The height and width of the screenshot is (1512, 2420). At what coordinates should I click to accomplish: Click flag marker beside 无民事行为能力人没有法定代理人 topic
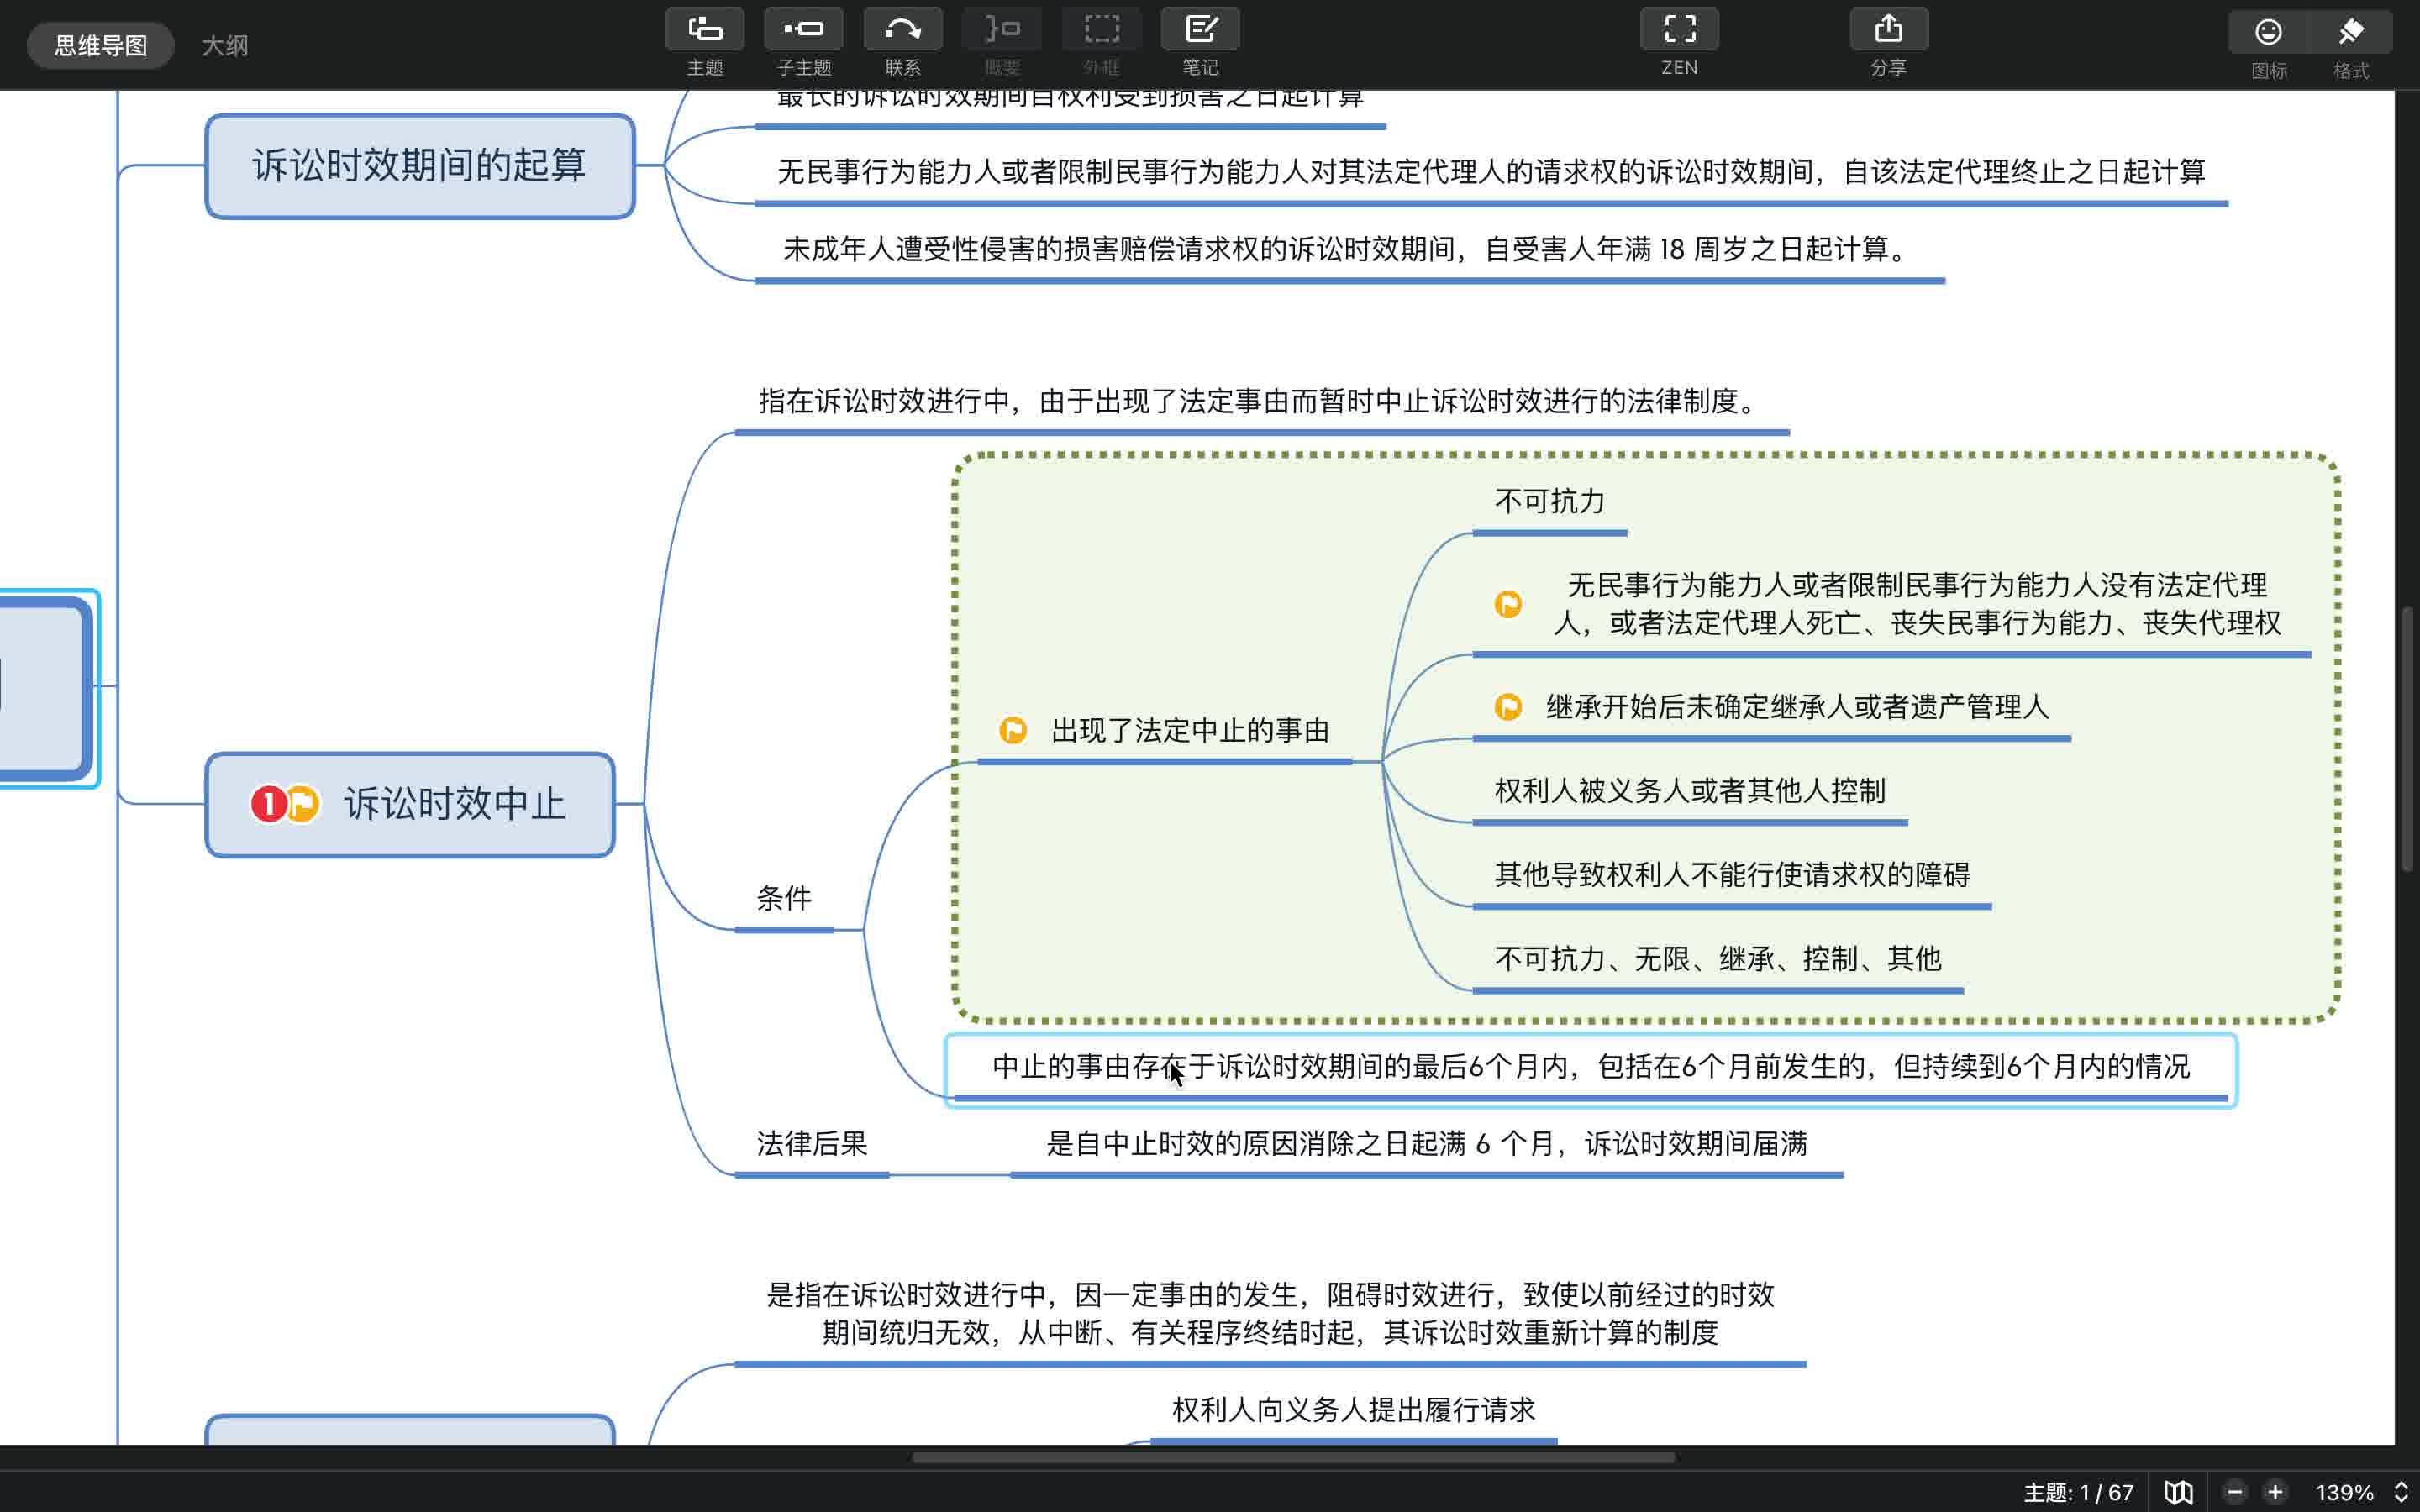1508,604
